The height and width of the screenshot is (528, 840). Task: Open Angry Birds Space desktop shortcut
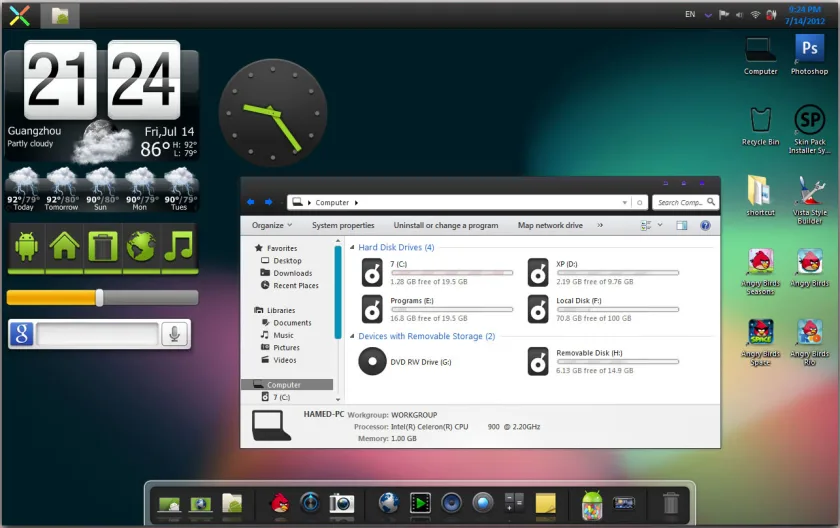click(760, 342)
